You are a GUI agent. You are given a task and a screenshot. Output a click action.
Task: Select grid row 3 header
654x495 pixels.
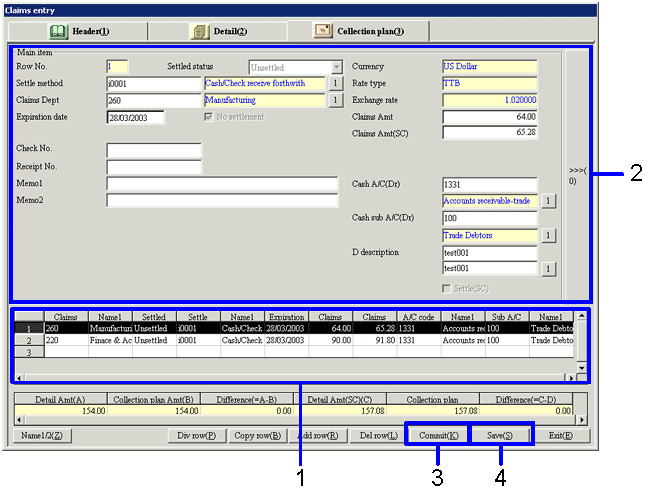[x=29, y=352]
